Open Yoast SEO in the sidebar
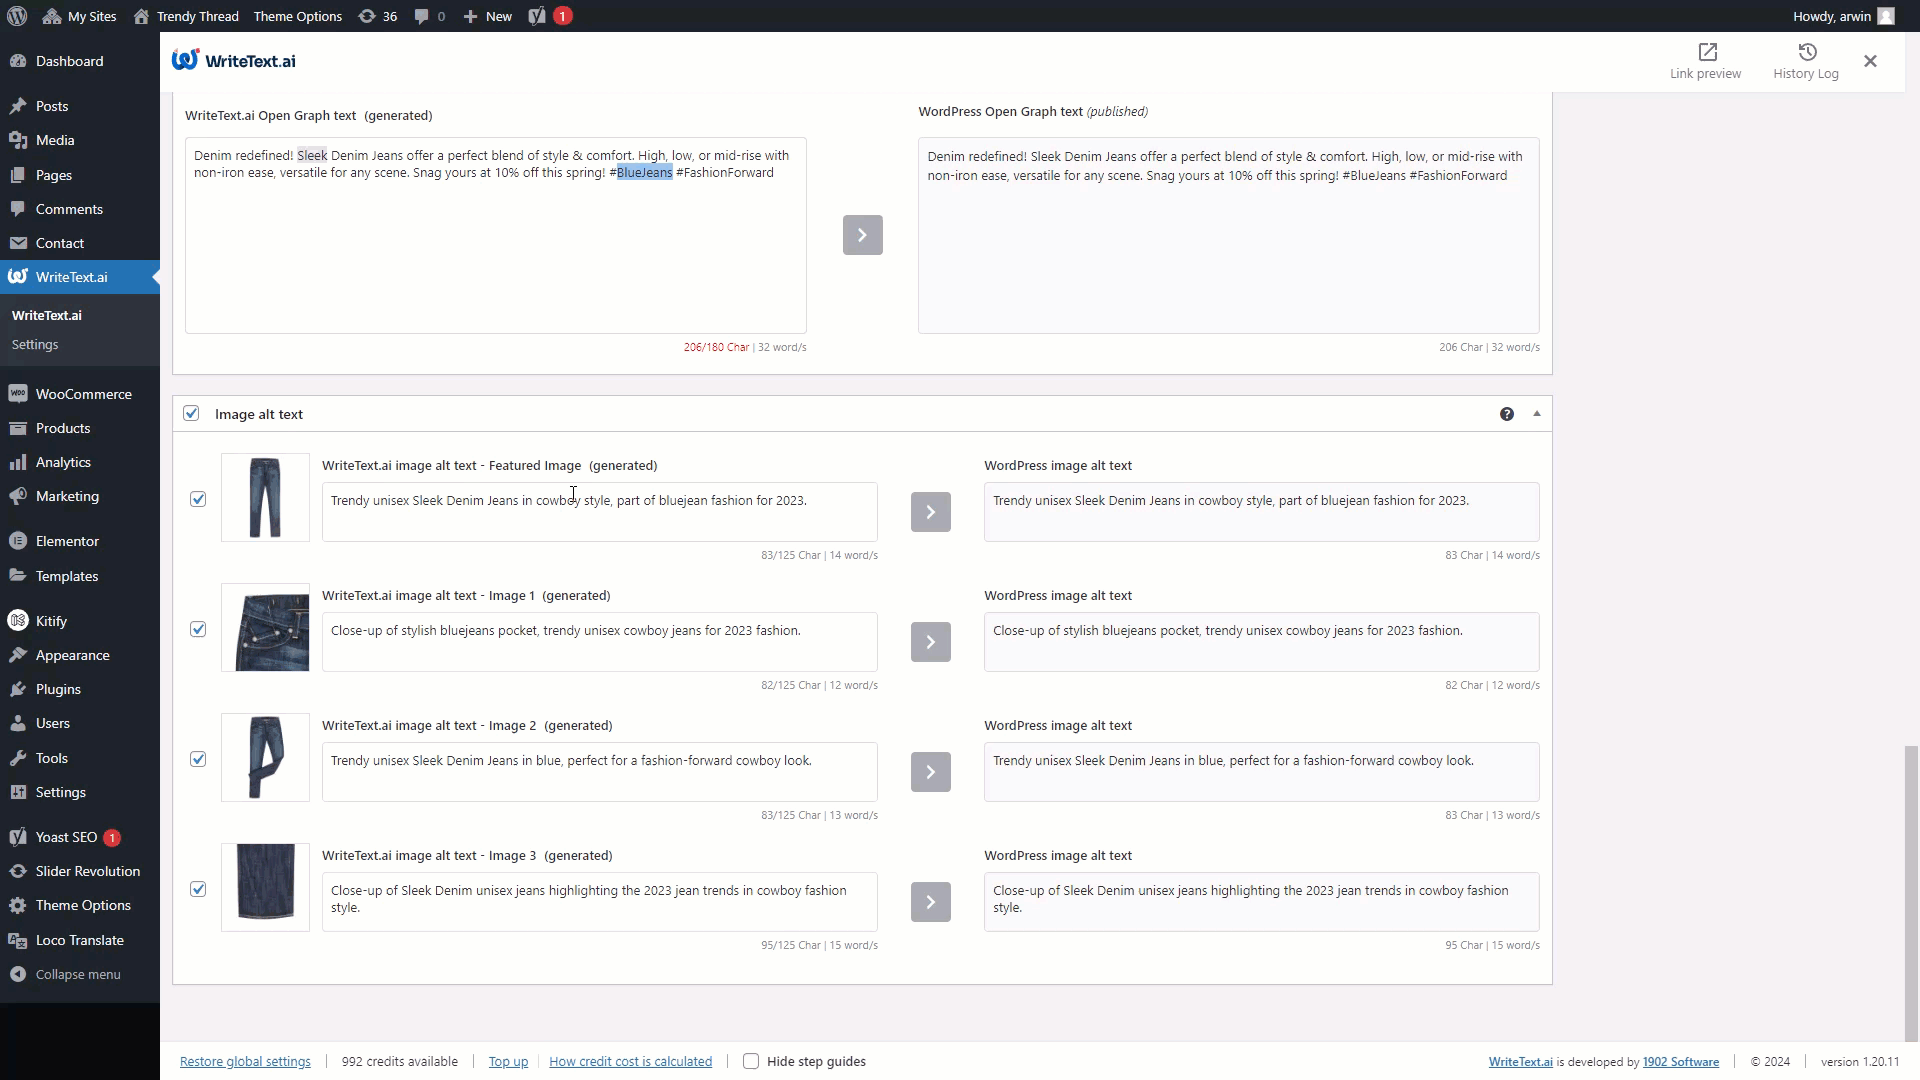This screenshot has width=1920, height=1080. (x=70, y=837)
